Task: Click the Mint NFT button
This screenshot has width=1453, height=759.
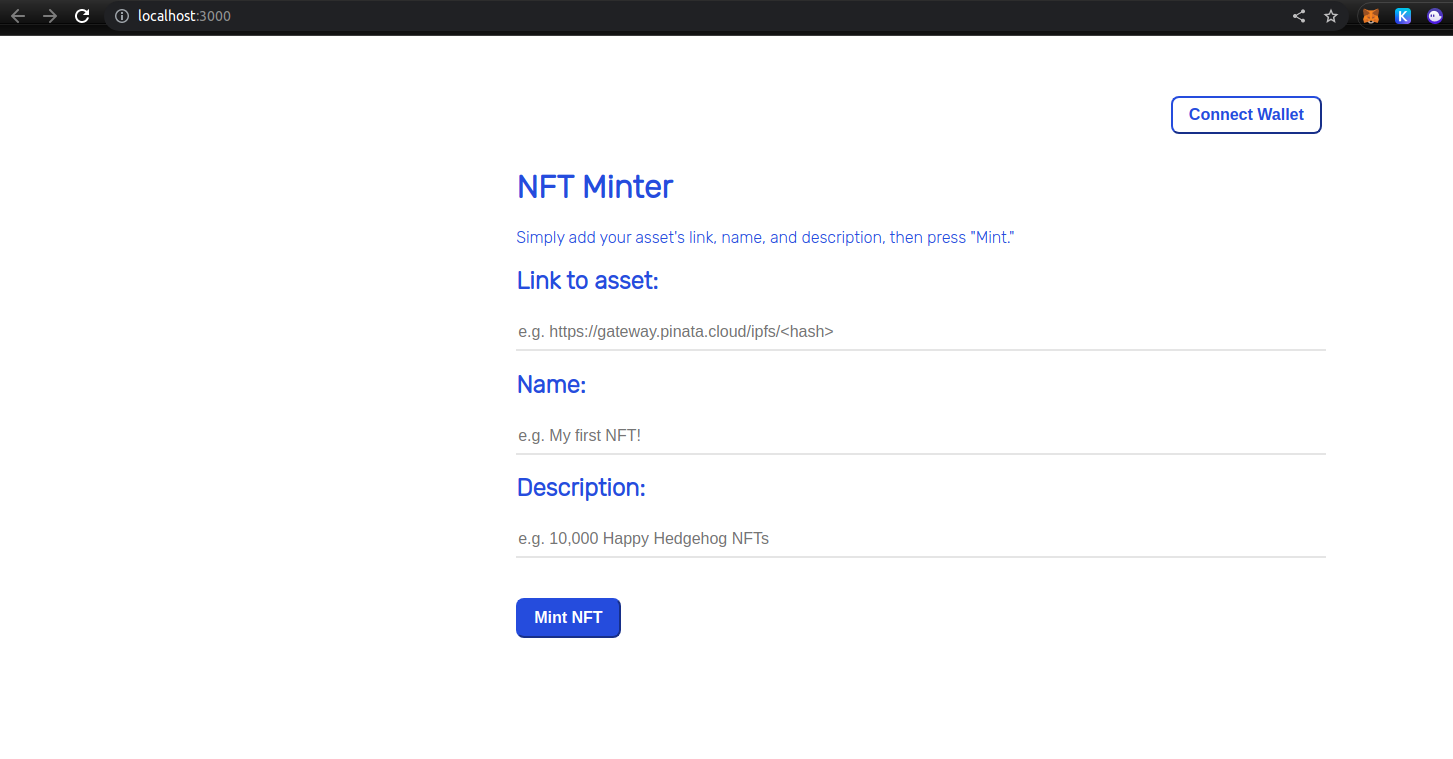Action: point(568,618)
